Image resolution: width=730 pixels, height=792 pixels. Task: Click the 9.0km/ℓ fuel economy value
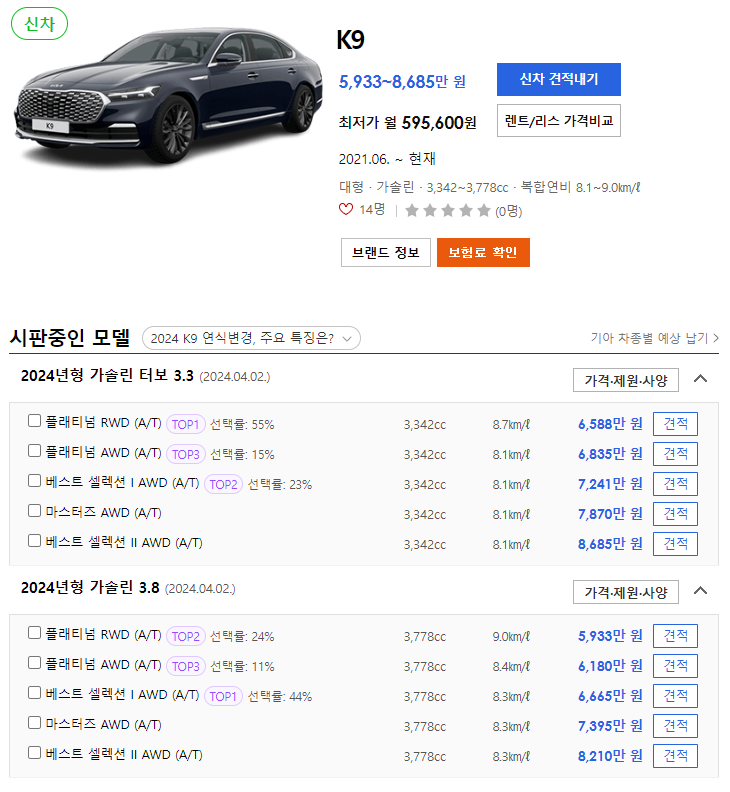tap(511, 636)
